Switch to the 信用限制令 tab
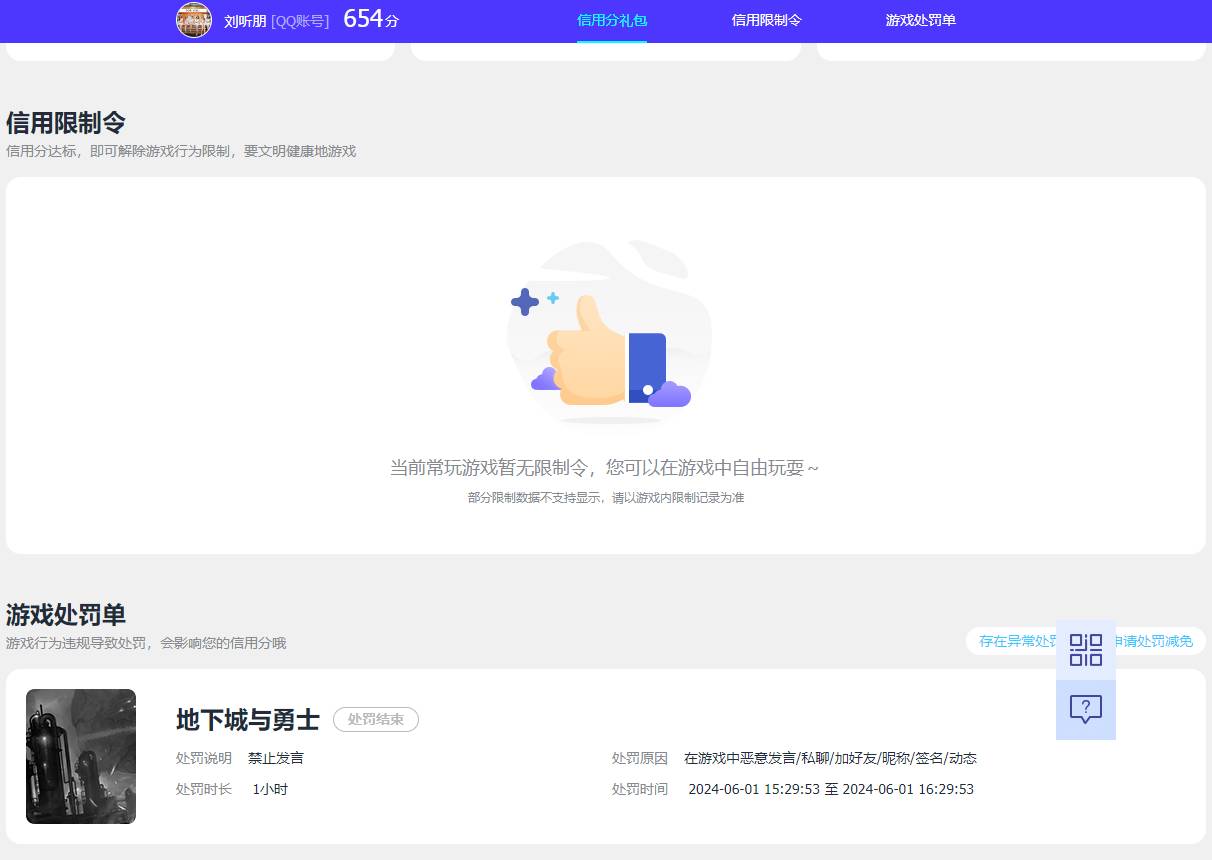The width and height of the screenshot is (1212, 860). point(765,19)
